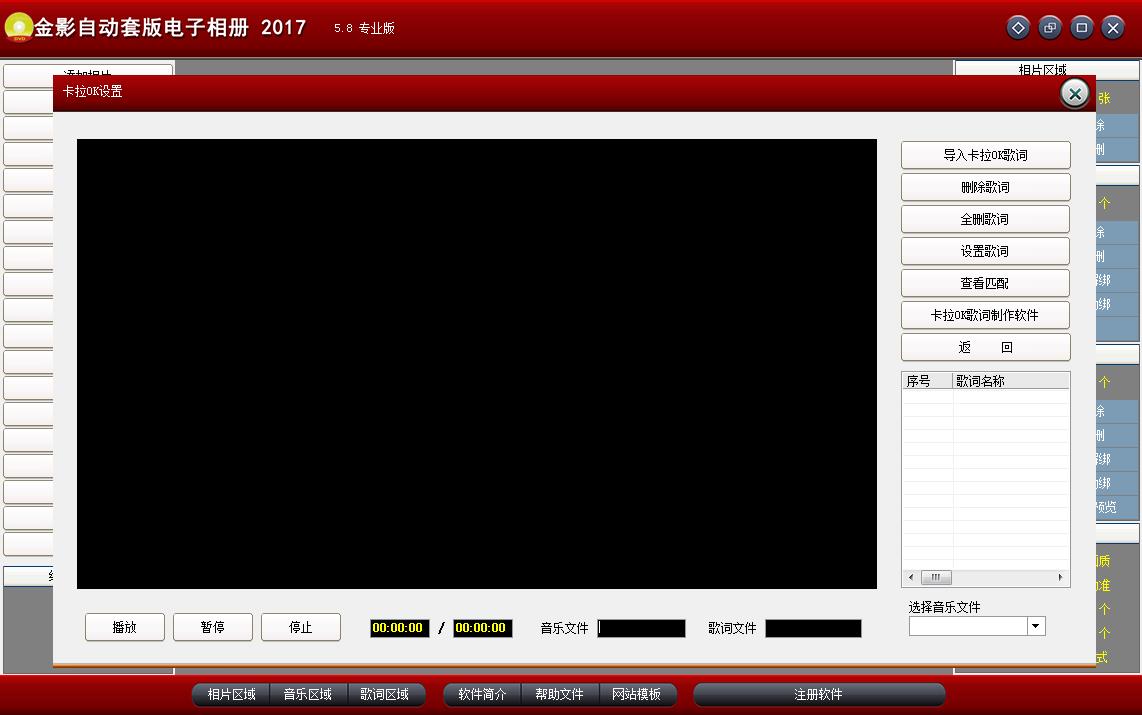Image resolution: width=1142 pixels, height=715 pixels.
Task: Click the 歌词文件 input field
Action: 814,628
